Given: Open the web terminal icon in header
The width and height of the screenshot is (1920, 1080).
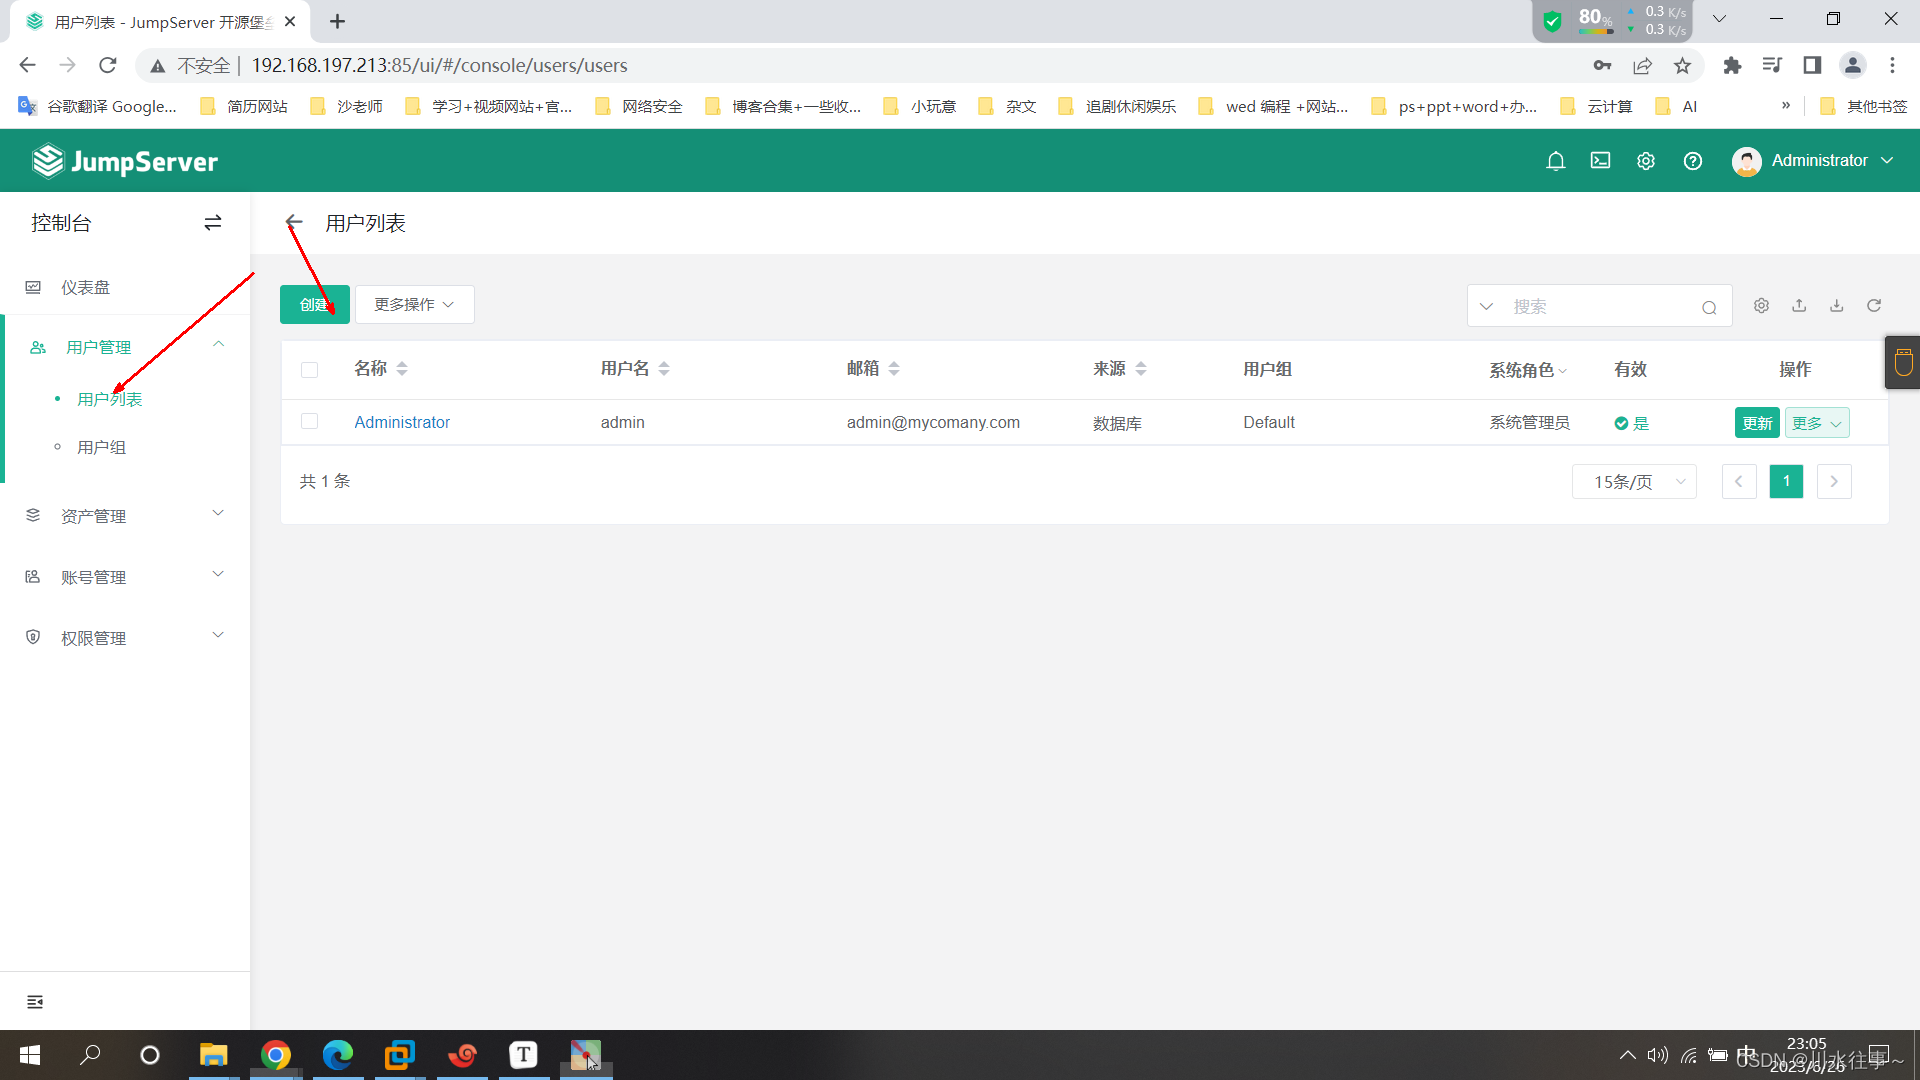Looking at the screenshot, I should pos(1600,161).
